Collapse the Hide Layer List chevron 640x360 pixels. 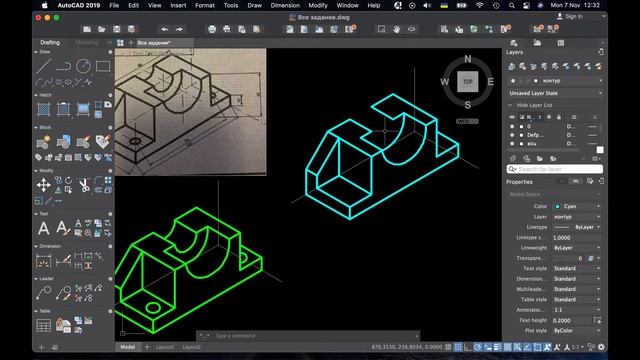pos(510,105)
